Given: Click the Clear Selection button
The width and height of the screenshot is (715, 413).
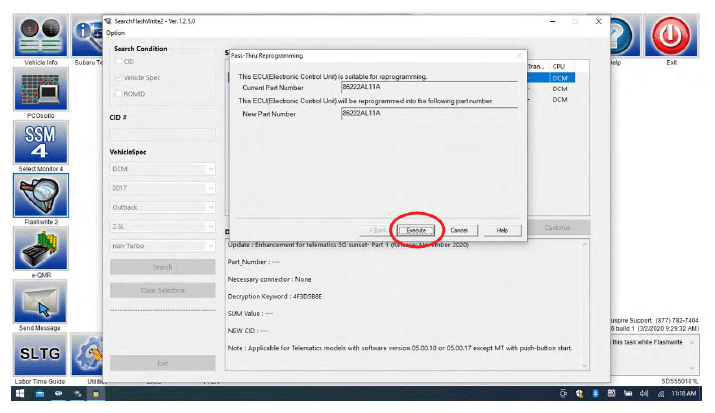Looking at the screenshot, I should tap(162, 290).
